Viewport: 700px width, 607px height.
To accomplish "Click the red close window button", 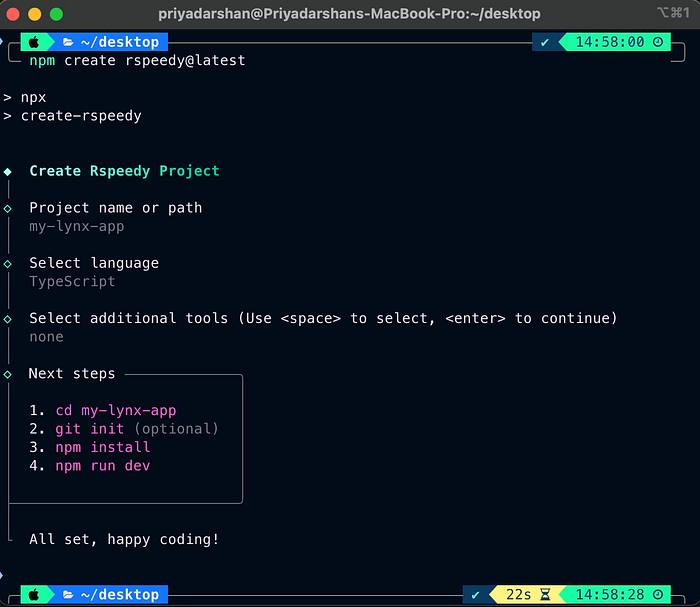I will coord(13,14).
